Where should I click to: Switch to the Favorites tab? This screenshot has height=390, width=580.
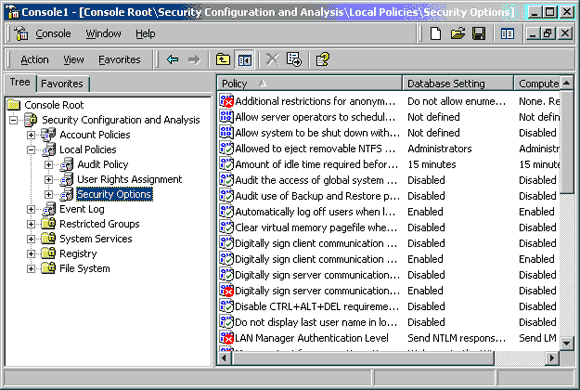tap(62, 84)
